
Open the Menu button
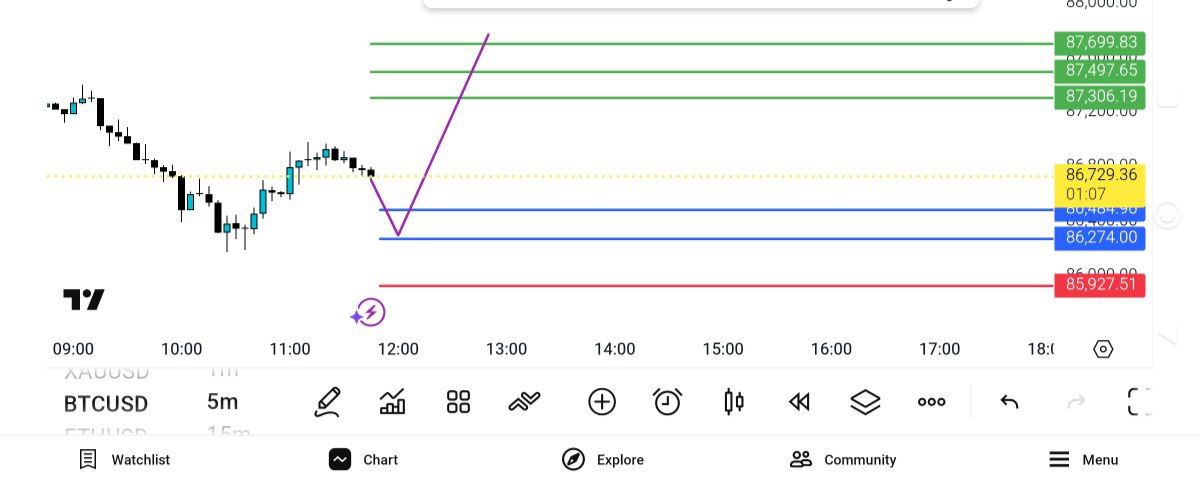point(1083,460)
